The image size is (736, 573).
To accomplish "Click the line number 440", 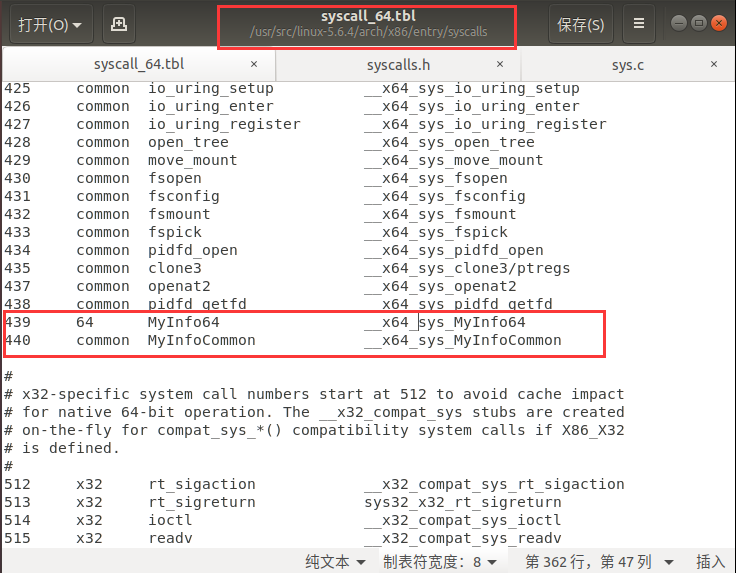I will click(x=17, y=340).
